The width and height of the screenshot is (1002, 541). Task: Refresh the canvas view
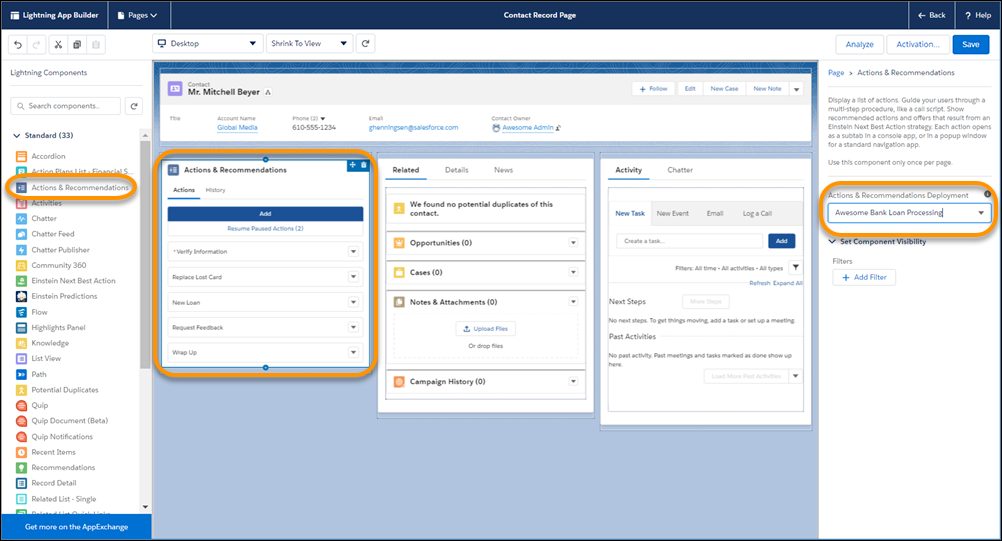pos(367,44)
